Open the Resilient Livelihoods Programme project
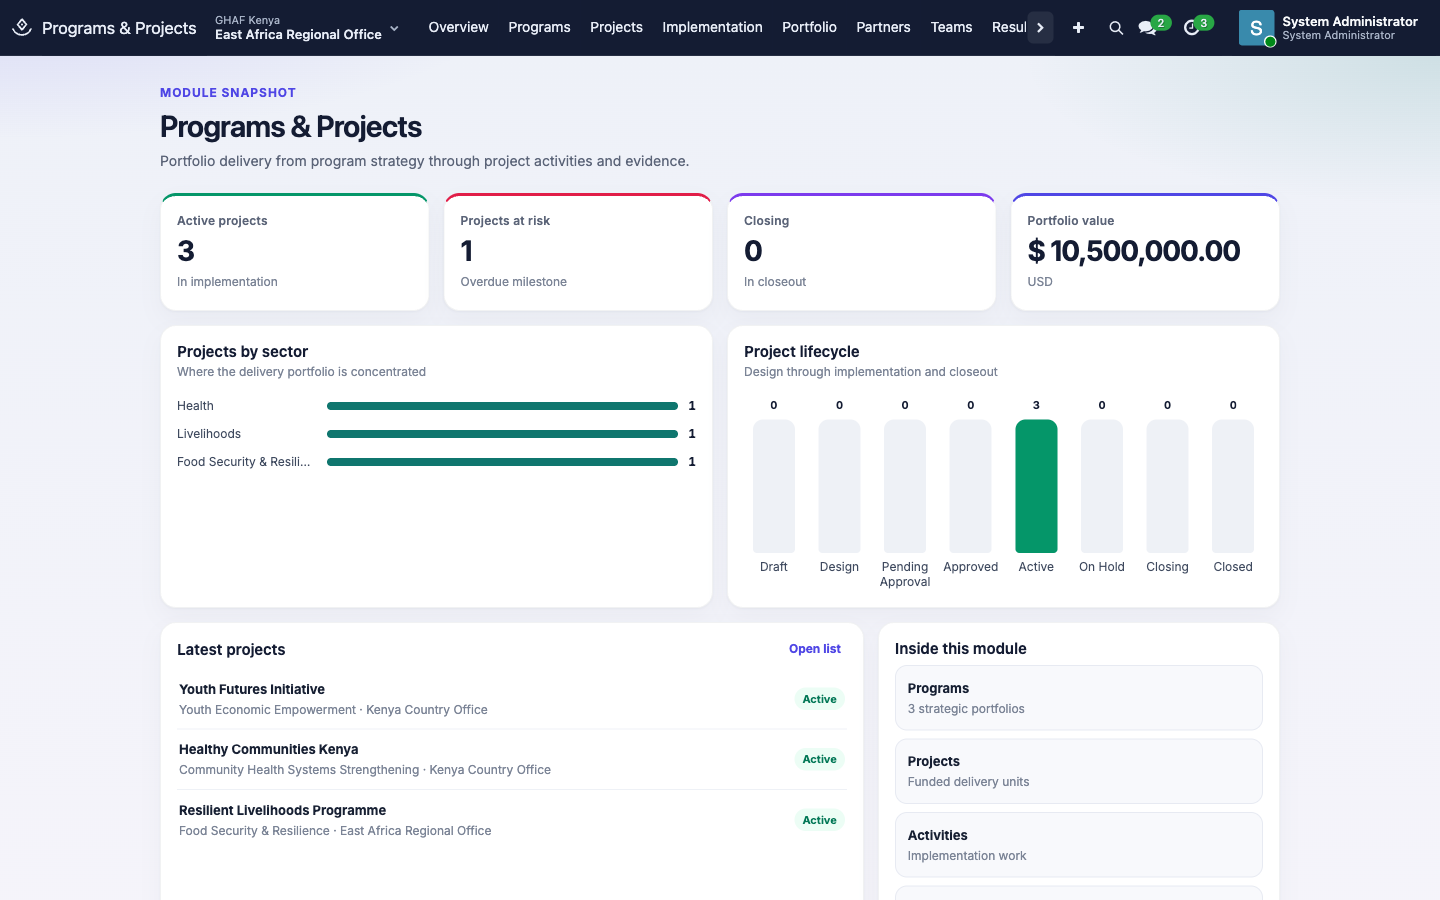Screen dimensions: 1440x900 point(511,820)
